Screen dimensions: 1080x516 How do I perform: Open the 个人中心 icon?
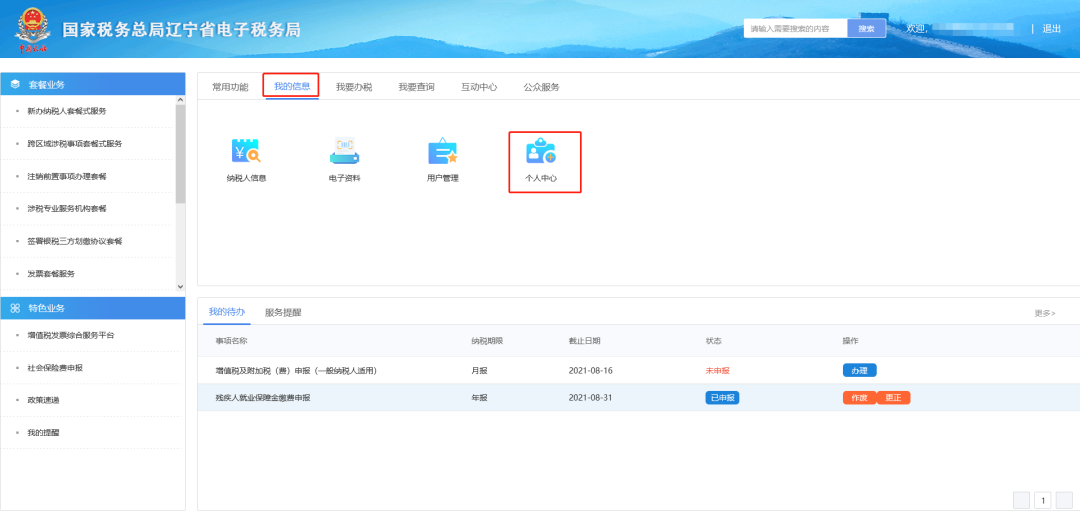pyautogui.click(x=541, y=151)
